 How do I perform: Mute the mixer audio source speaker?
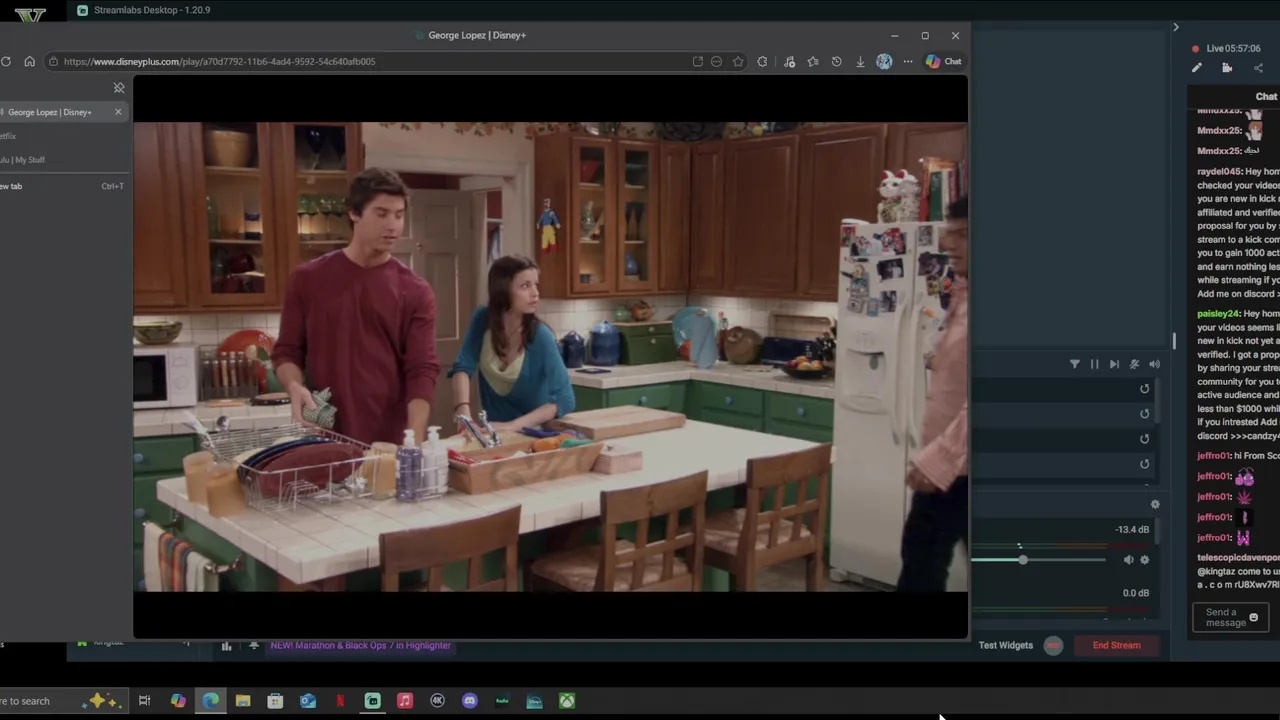1128,560
